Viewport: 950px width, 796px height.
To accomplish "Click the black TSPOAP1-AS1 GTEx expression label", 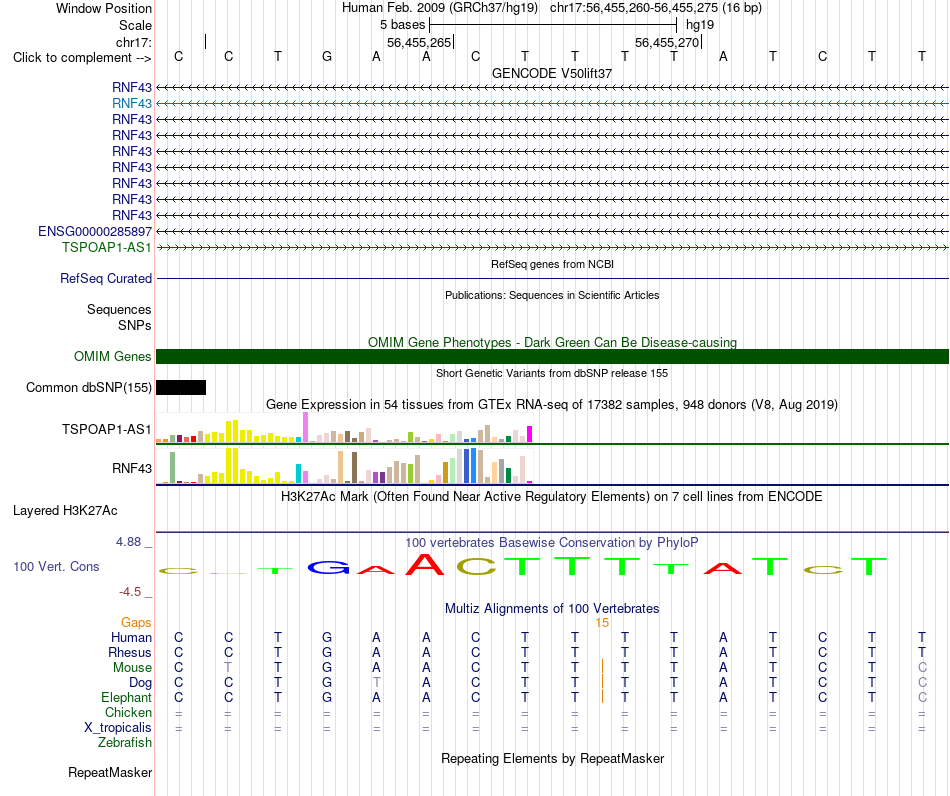I will pyautogui.click(x=107, y=429).
